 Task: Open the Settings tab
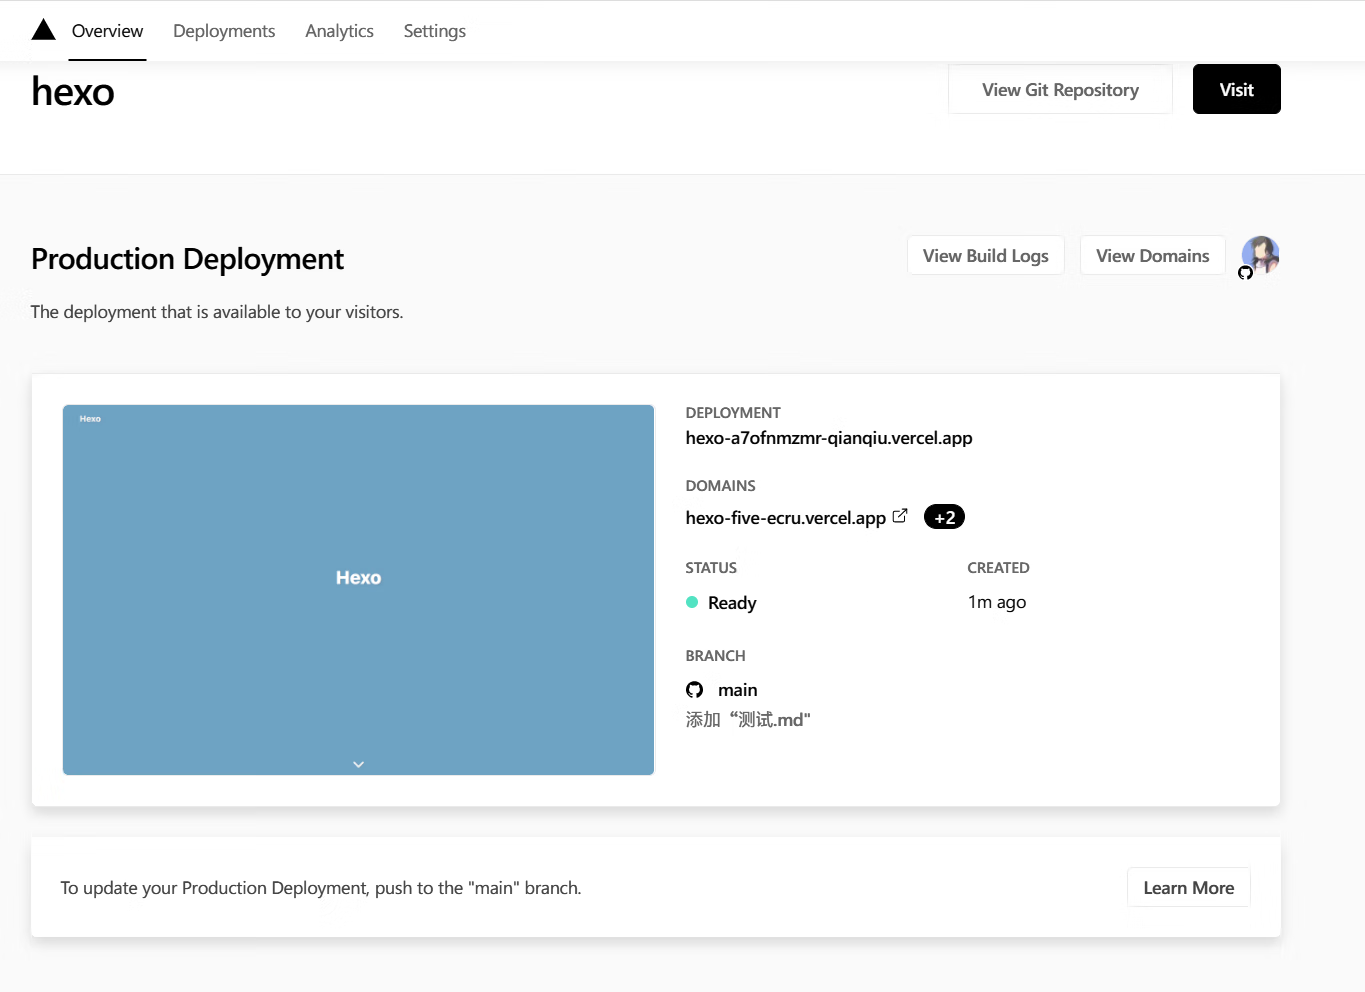[x=434, y=31]
